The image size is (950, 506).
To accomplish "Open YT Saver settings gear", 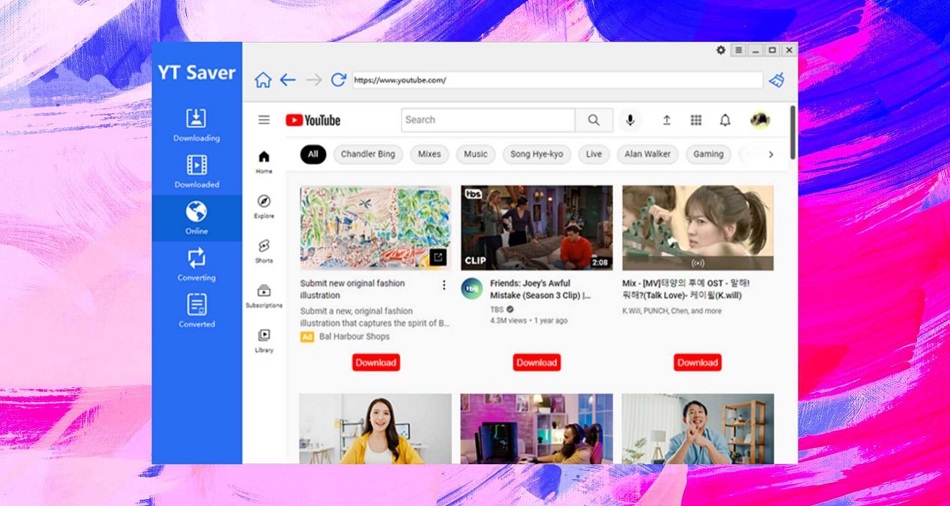I will click(x=720, y=50).
